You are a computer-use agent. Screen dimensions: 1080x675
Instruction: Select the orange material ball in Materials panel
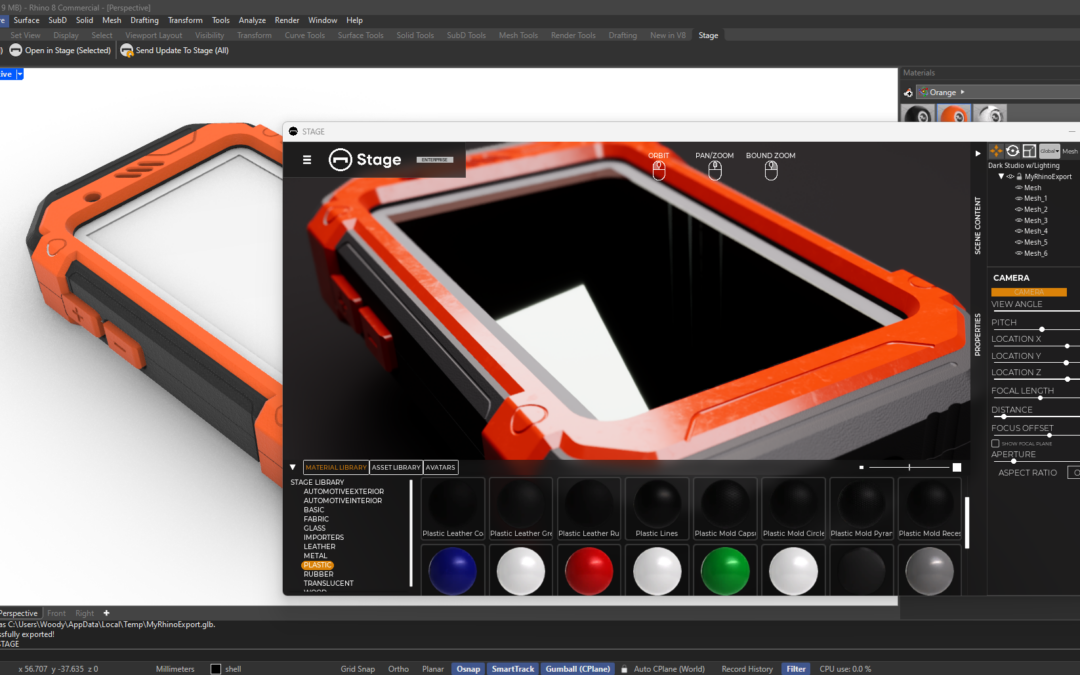(954, 114)
